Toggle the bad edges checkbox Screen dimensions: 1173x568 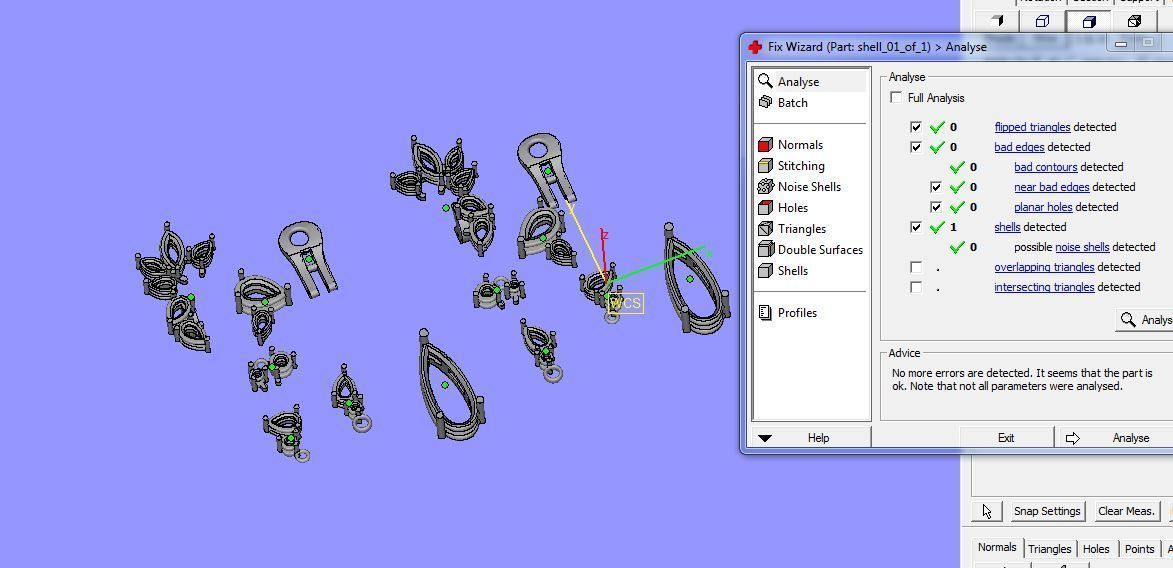(x=916, y=147)
